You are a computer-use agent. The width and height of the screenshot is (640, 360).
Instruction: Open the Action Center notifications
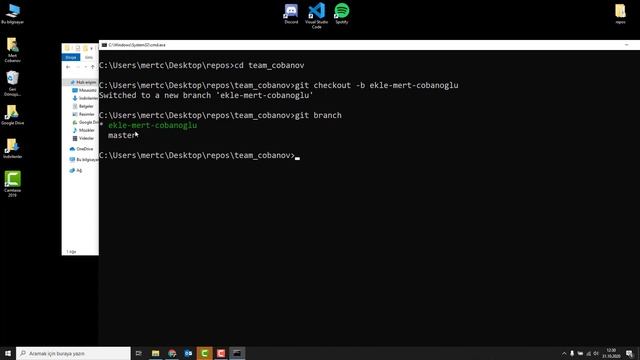pyautogui.click(x=629, y=353)
